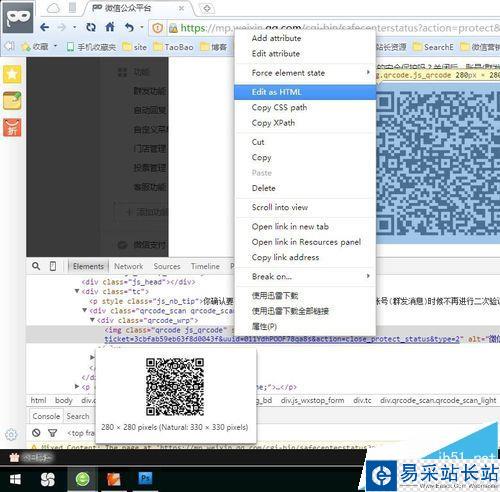Toggle DevTools device mode icon

click(x=53, y=266)
